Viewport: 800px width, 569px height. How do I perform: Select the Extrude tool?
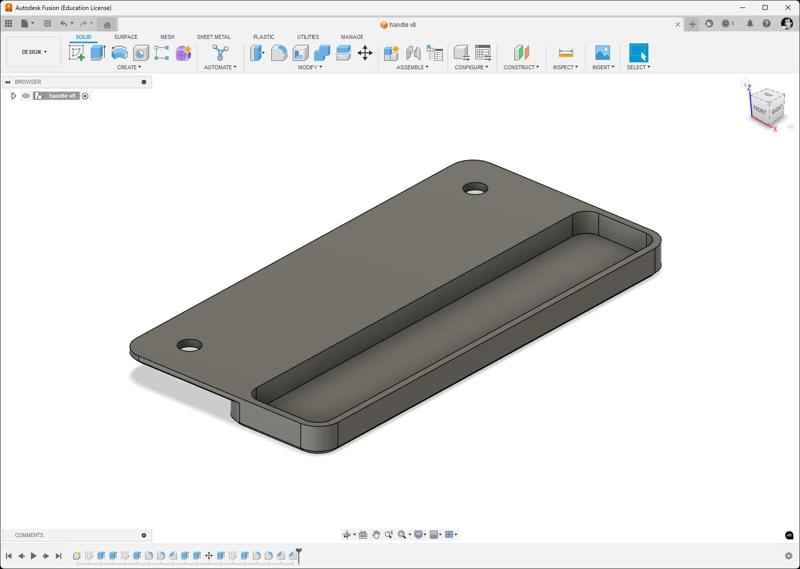tap(97, 53)
